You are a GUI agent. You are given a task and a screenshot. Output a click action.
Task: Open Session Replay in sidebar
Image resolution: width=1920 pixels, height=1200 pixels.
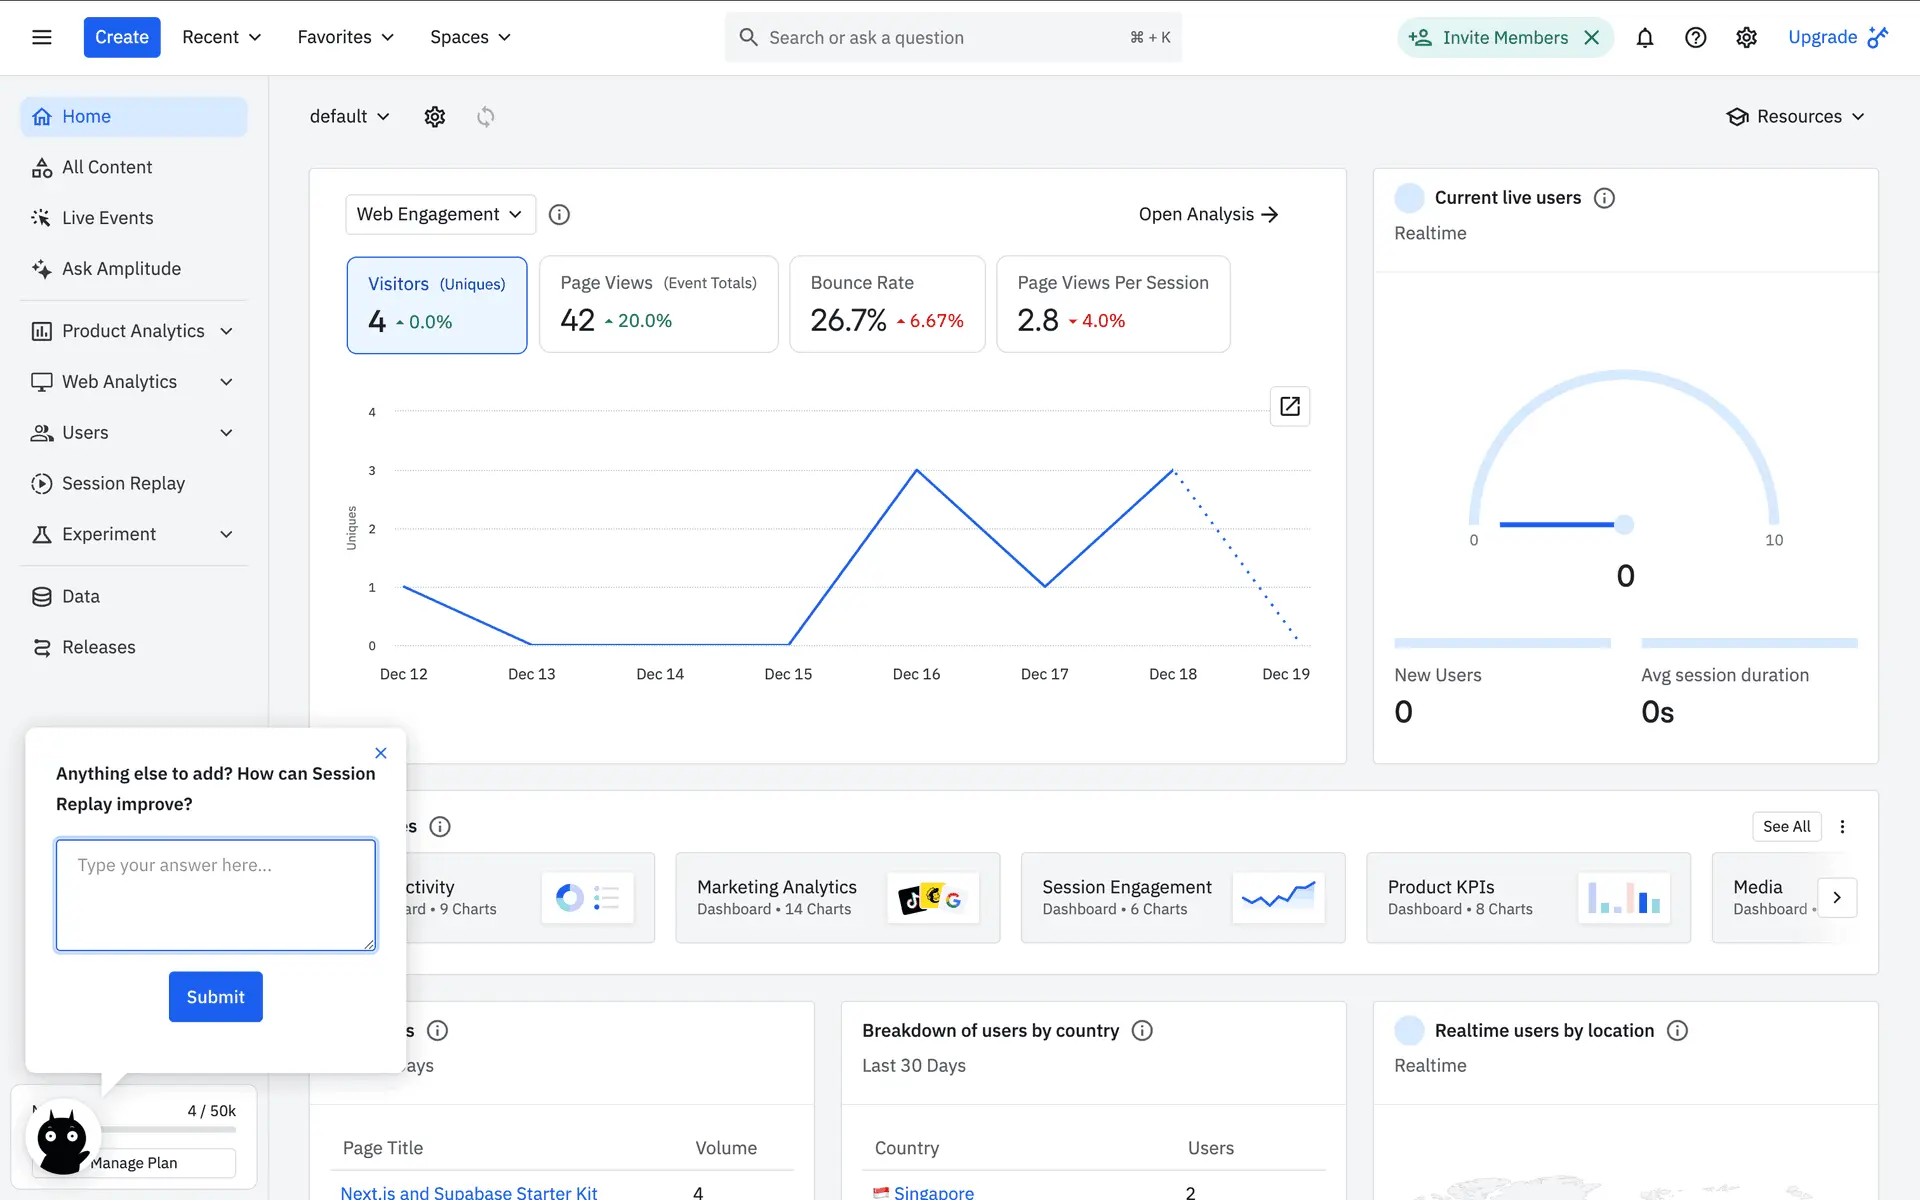[123, 484]
